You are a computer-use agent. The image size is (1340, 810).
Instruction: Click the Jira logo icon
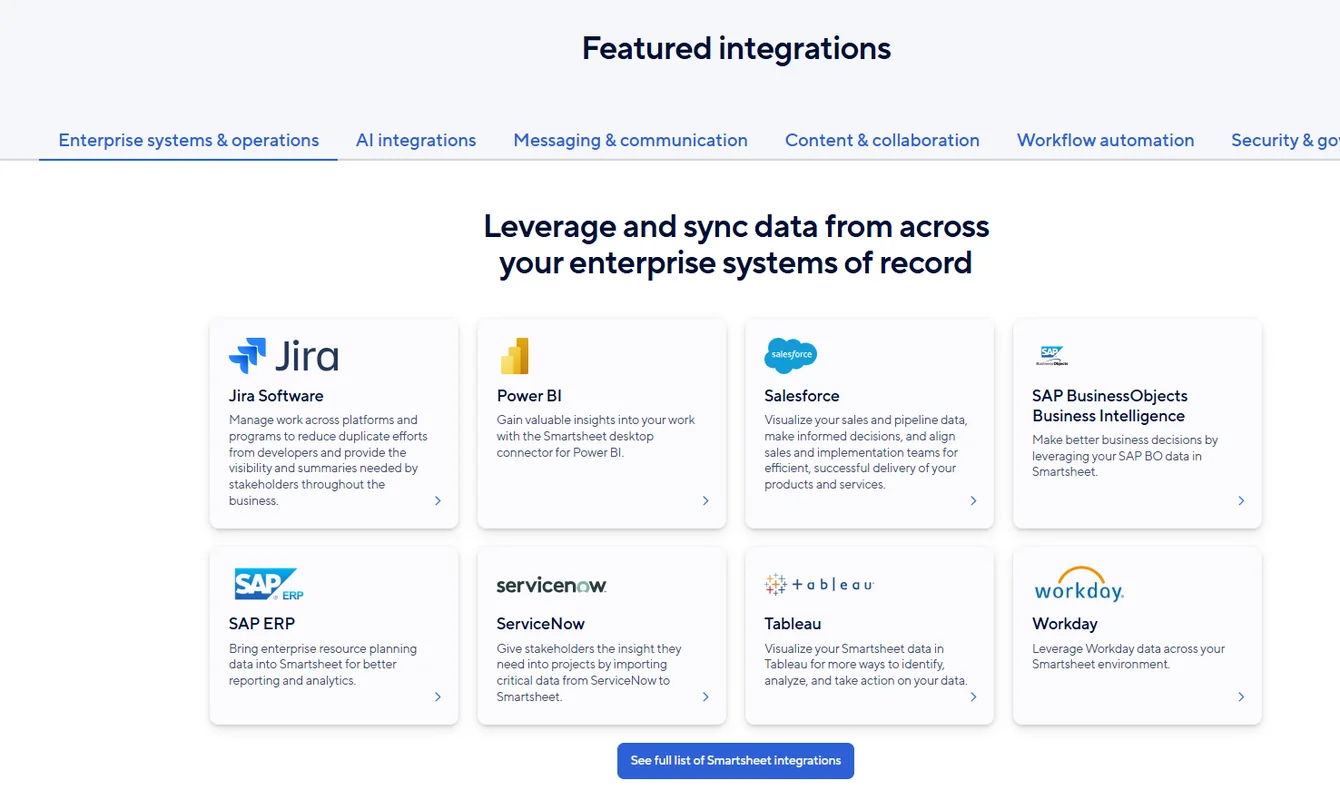click(x=283, y=356)
